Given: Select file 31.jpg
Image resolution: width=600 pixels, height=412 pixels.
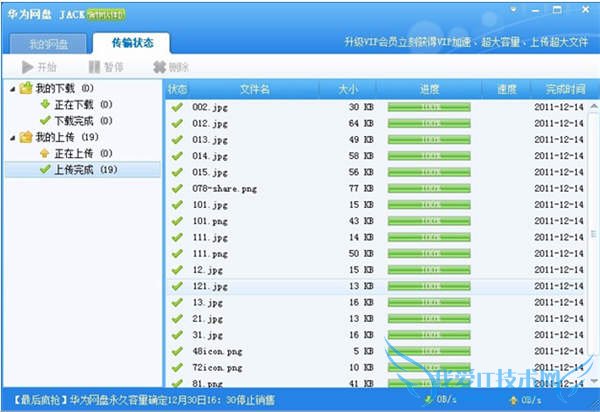Looking at the screenshot, I should 207,335.
